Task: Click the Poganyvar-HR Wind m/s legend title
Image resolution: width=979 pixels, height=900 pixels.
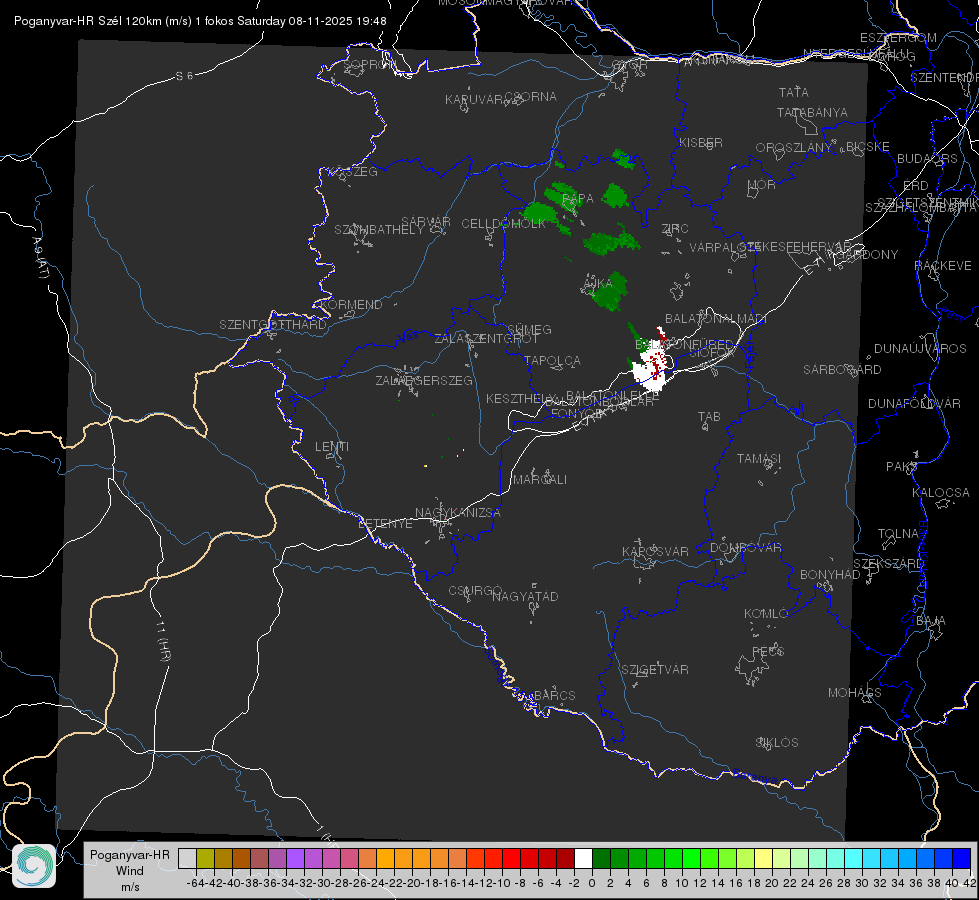Action: tap(130, 870)
